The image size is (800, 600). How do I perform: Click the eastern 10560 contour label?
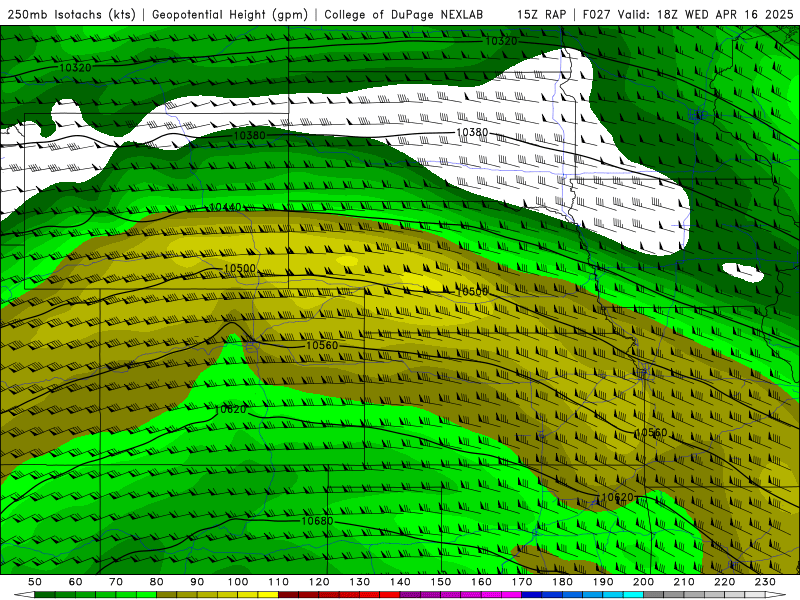point(651,433)
